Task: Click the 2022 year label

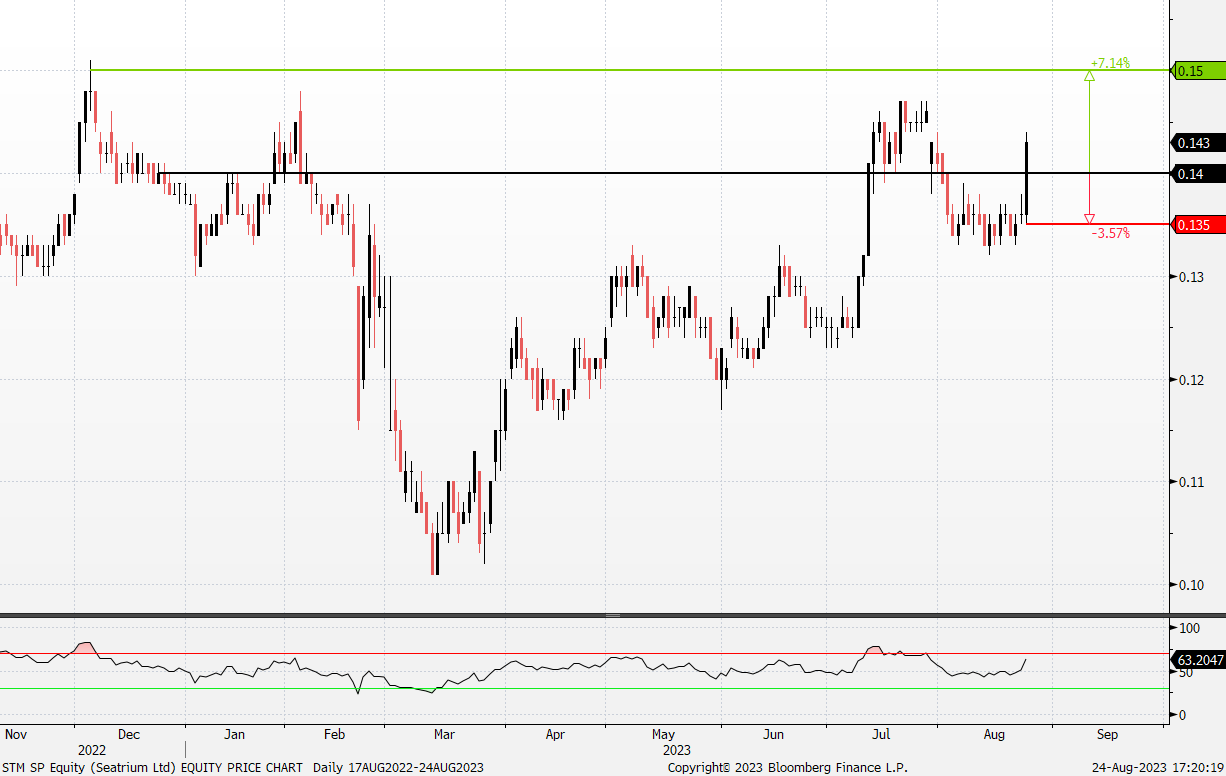Action: (92, 749)
